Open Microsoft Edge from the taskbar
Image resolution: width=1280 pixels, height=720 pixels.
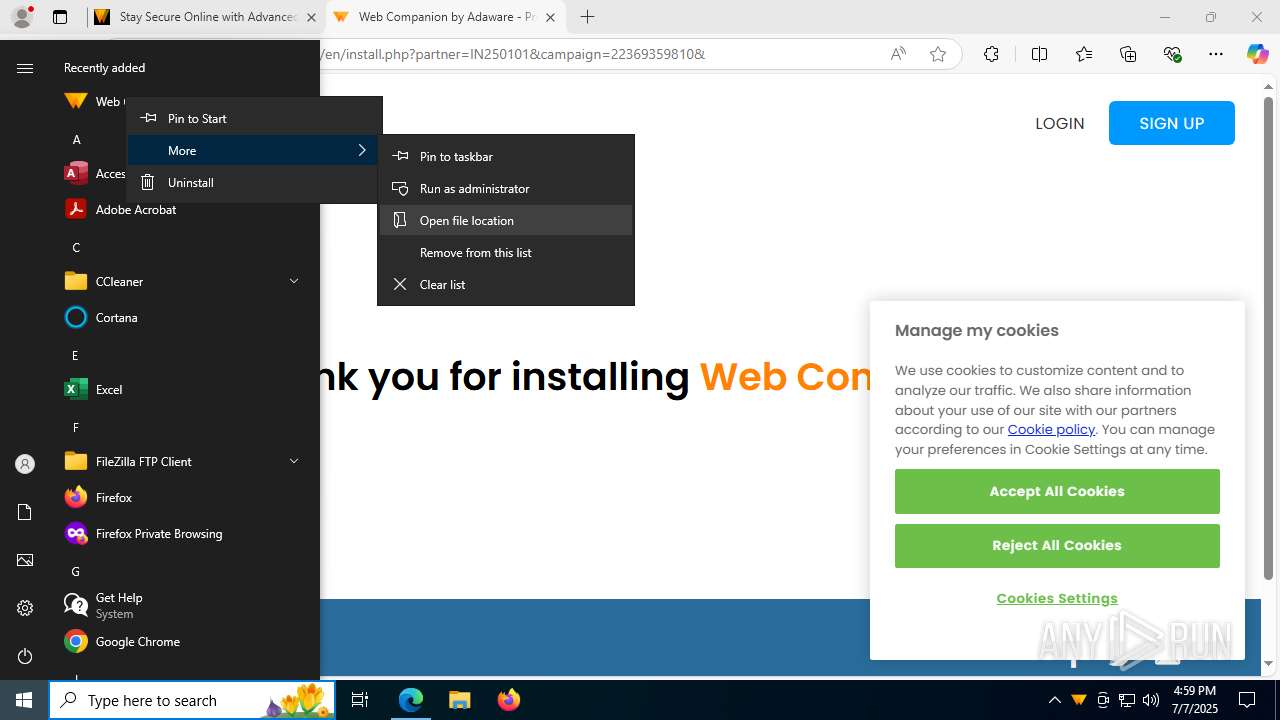[411, 700]
